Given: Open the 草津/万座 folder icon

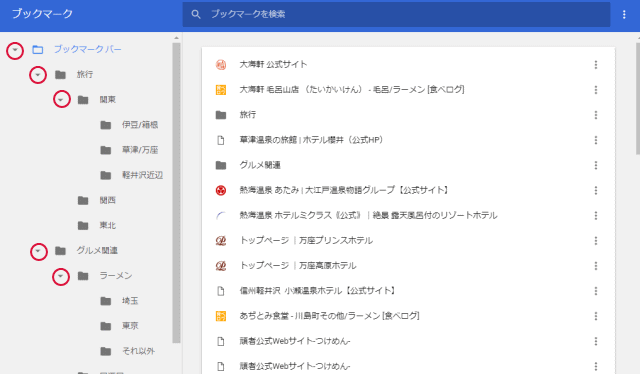Looking at the screenshot, I should (x=106, y=150).
